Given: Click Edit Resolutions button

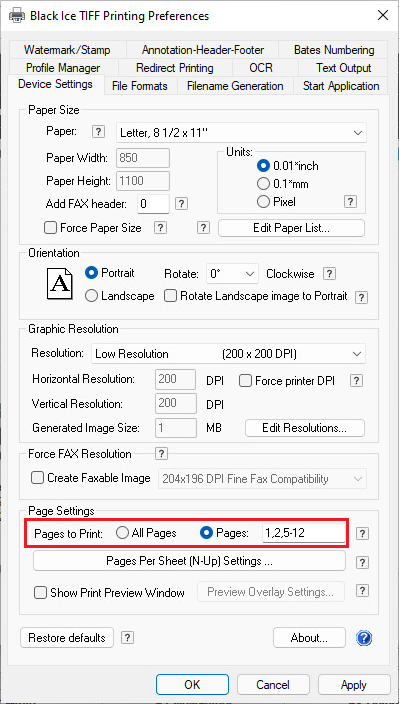Looking at the screenshot, I should tap(305, 428).
